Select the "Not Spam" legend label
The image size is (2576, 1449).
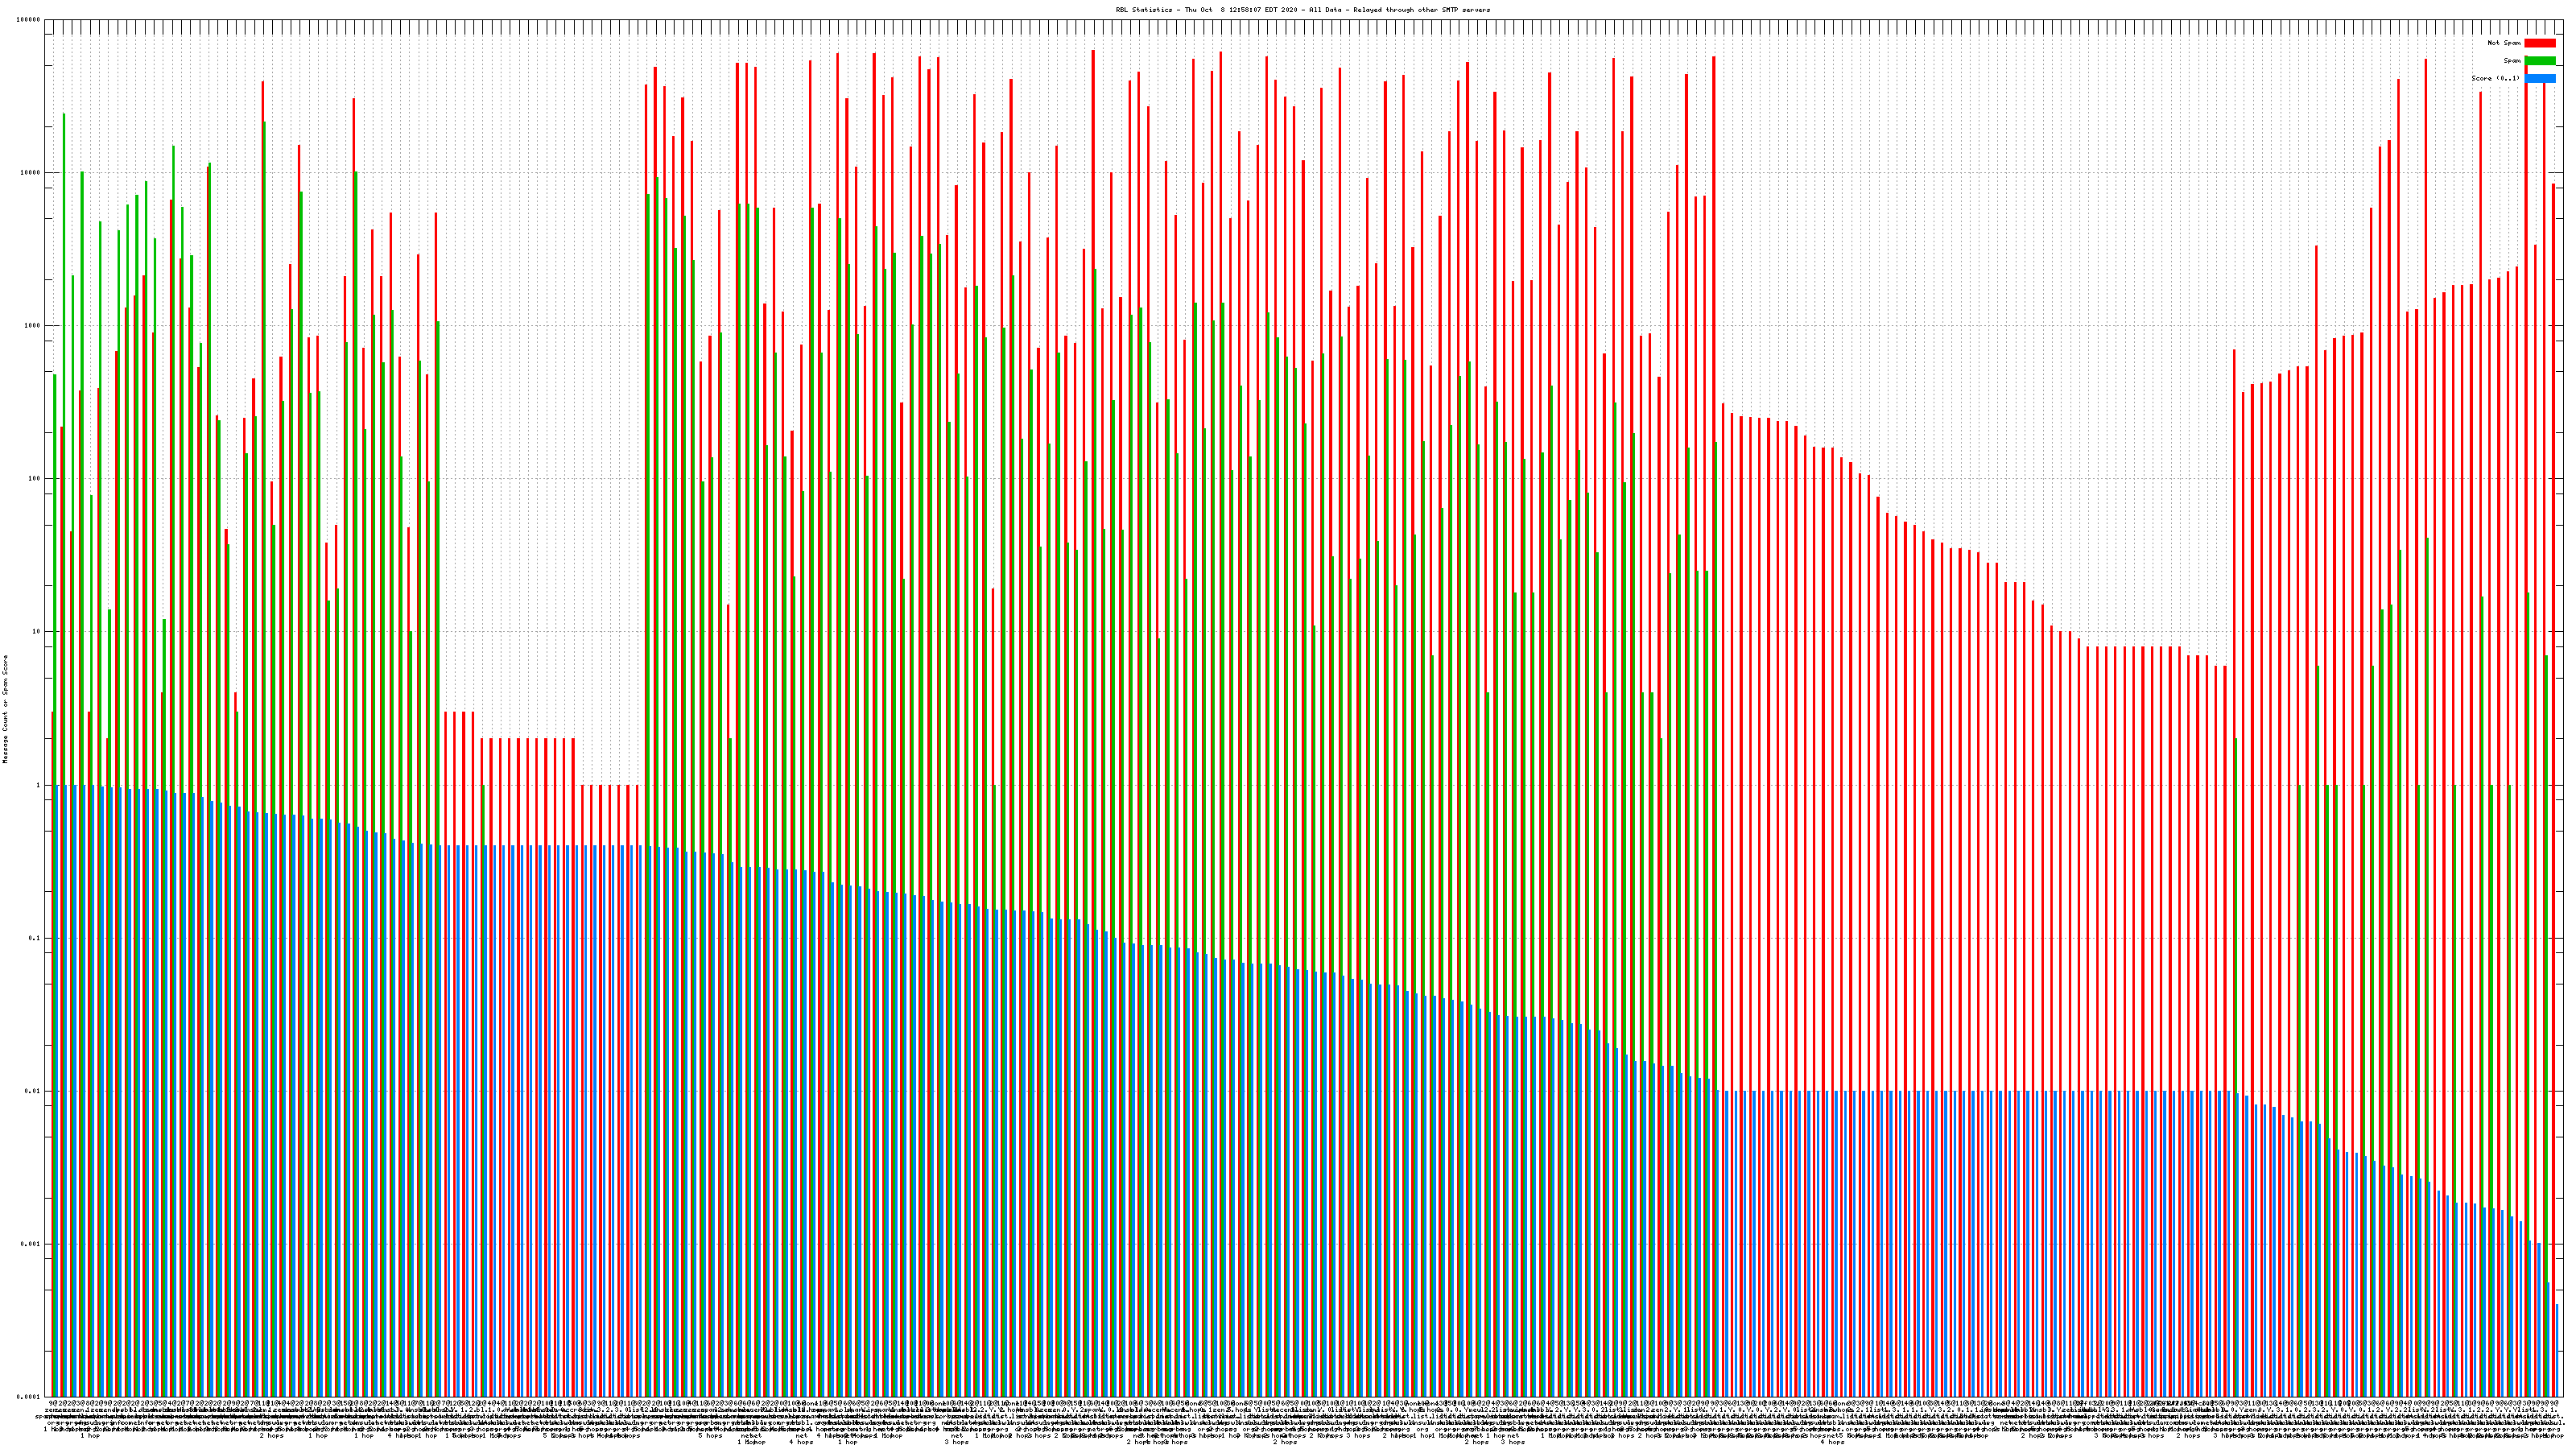(2504, 43)
